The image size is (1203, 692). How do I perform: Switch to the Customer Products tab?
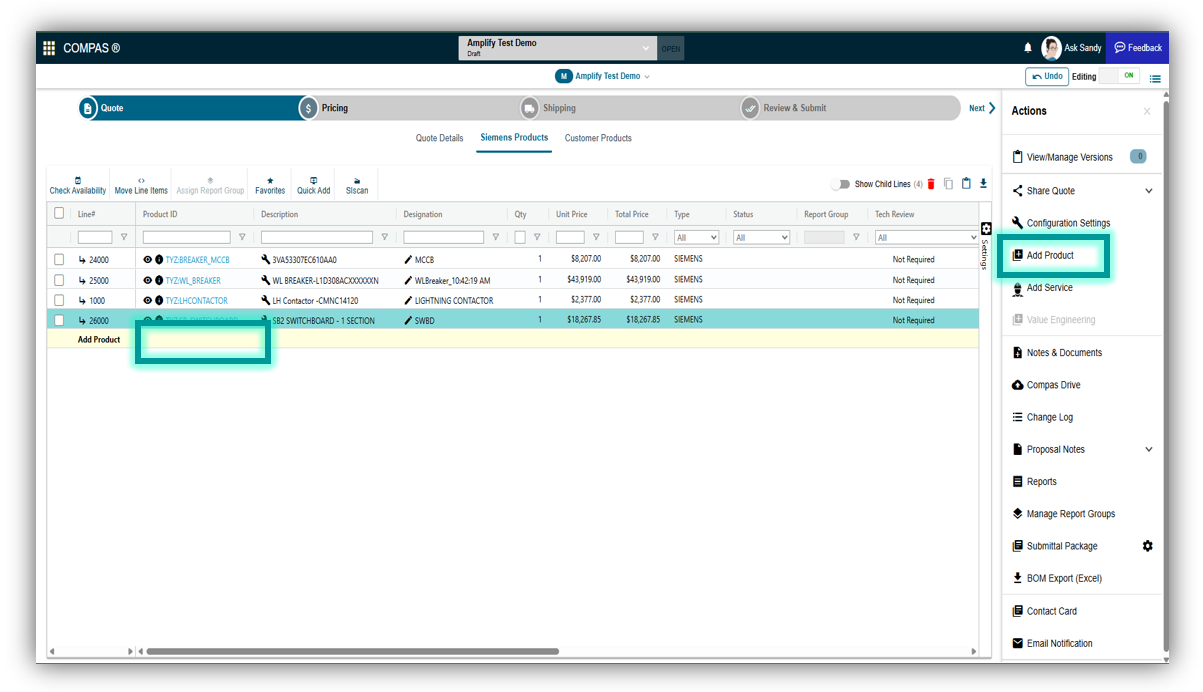coord(598,138)
